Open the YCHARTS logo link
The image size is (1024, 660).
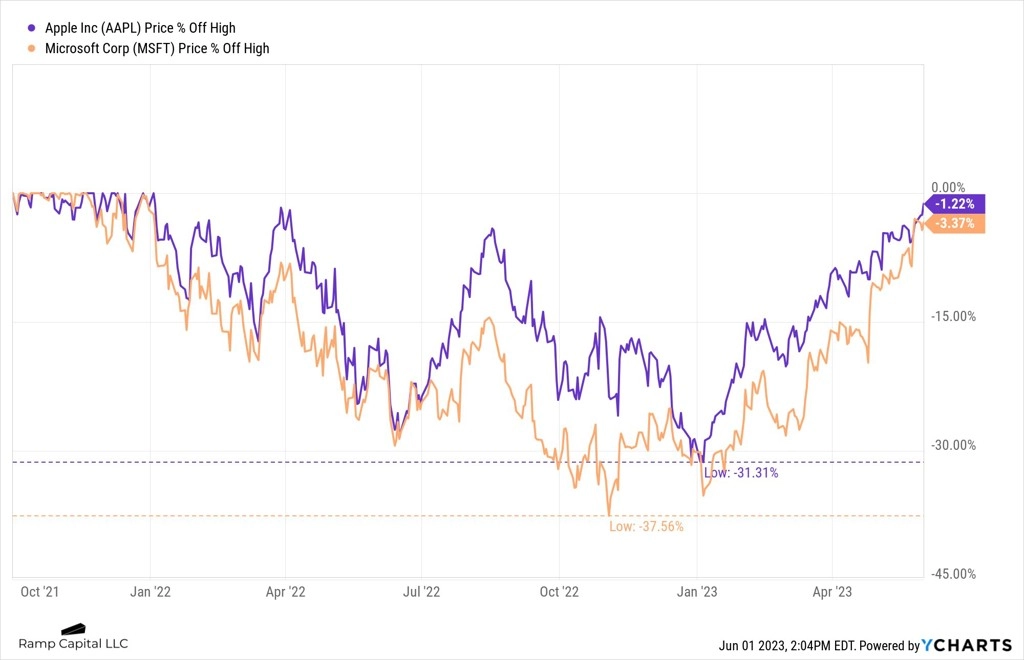(x=967, y=646)
